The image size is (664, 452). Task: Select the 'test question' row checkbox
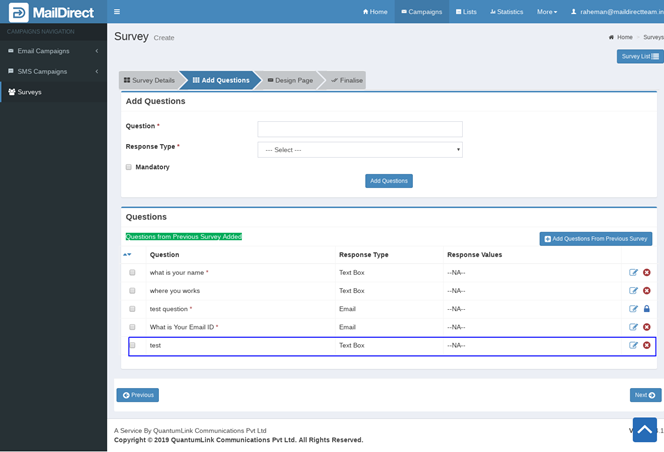coord(132,309)
